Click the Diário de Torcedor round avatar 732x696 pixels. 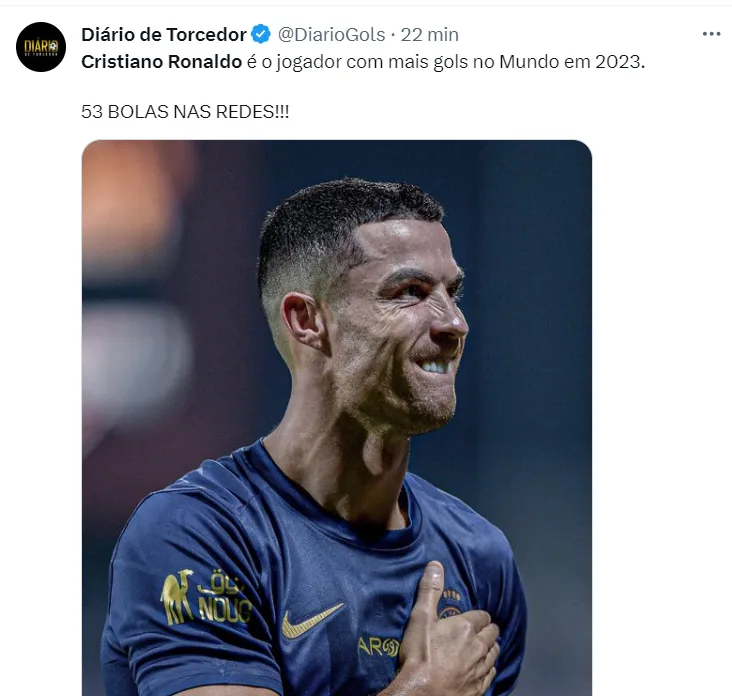click(x=41, y=47)
